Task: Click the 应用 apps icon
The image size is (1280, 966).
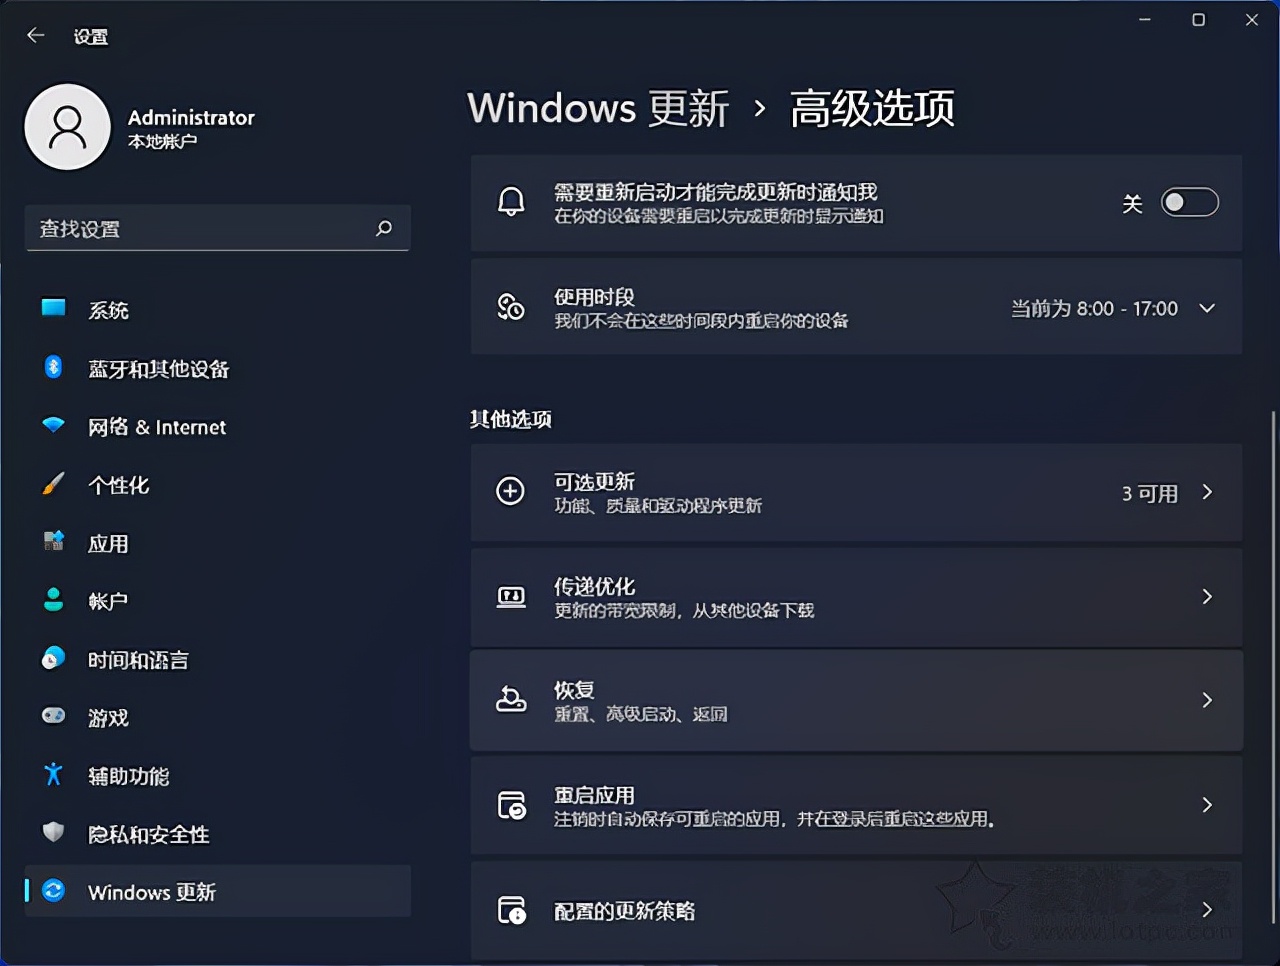Action: tap(53, 542)
